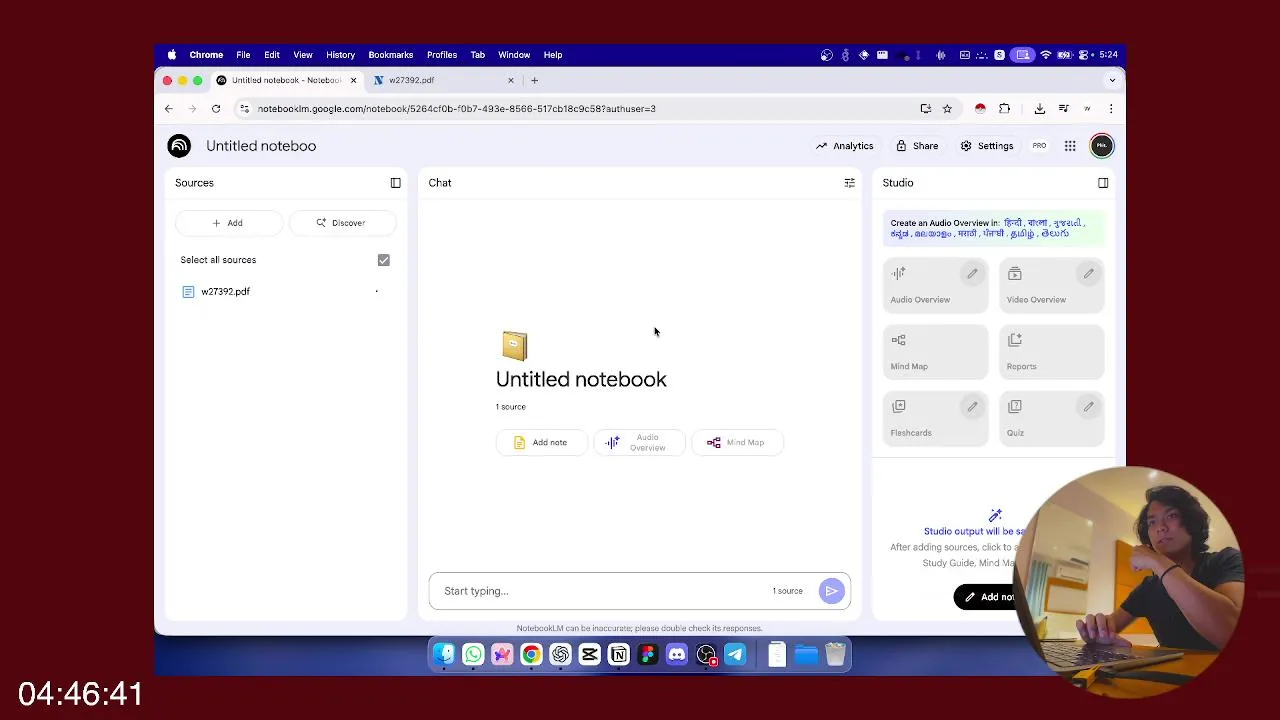Screen dimensions: 1280x720
Task: Open the Profiles menu
Action: (x=442, y=55)
